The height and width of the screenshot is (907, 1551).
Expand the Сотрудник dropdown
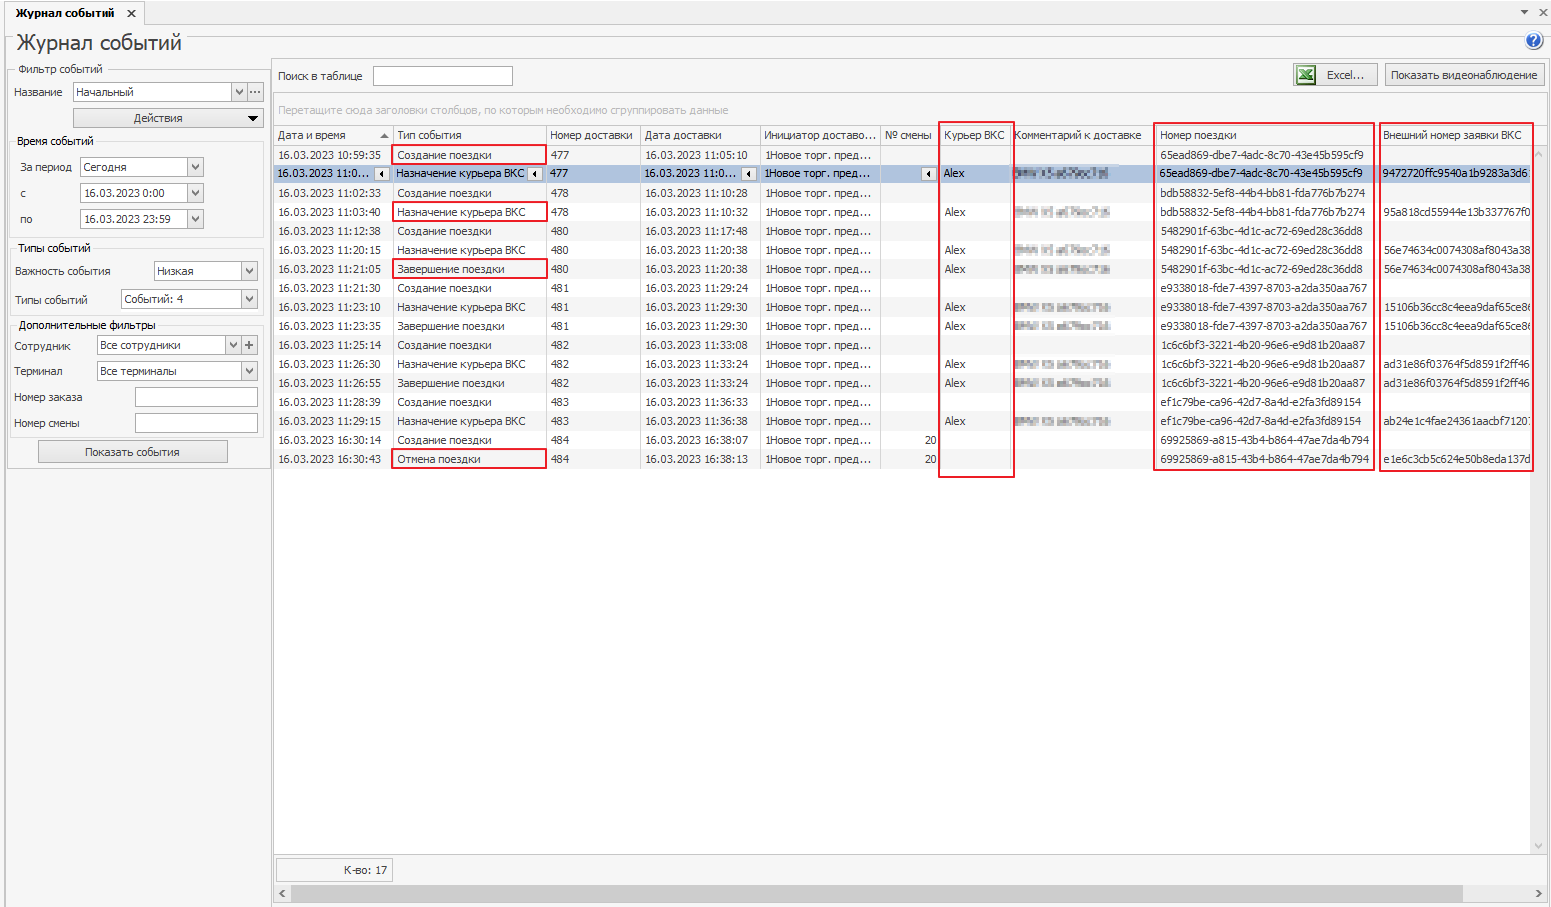(x=233, y=345)
